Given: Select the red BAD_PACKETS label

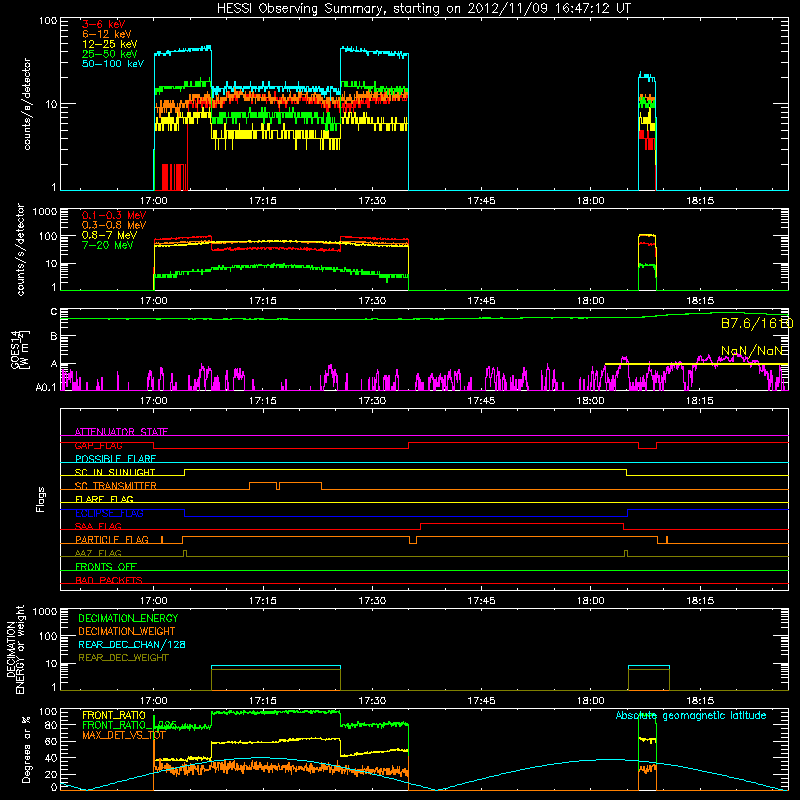Looking at the screenshot, I should point(109,580).
